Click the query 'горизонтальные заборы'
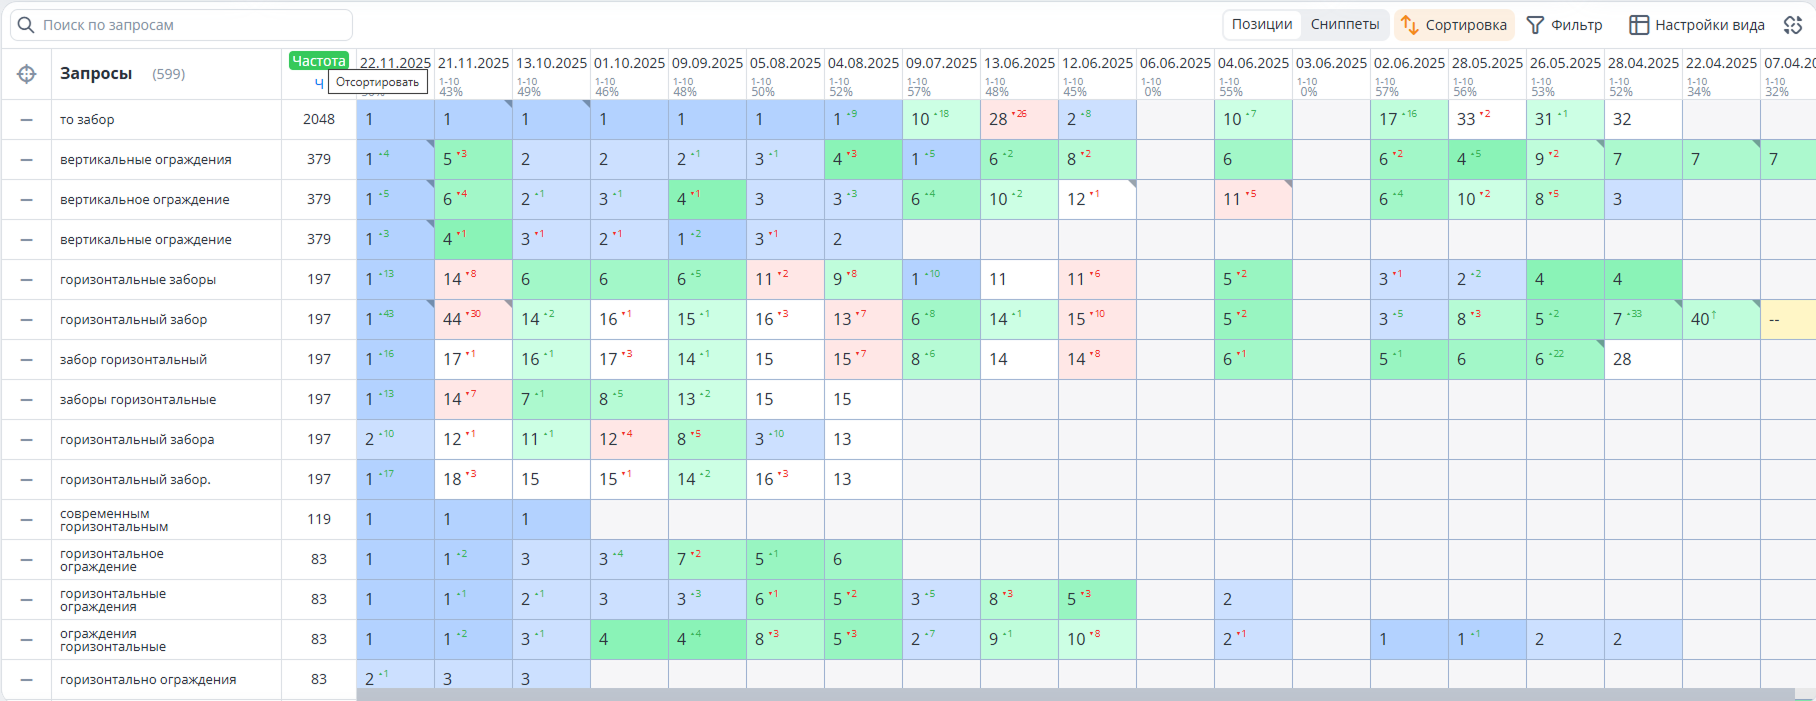Image resolution: width=1816 pixels, height=701 pixels. [138, 280]
